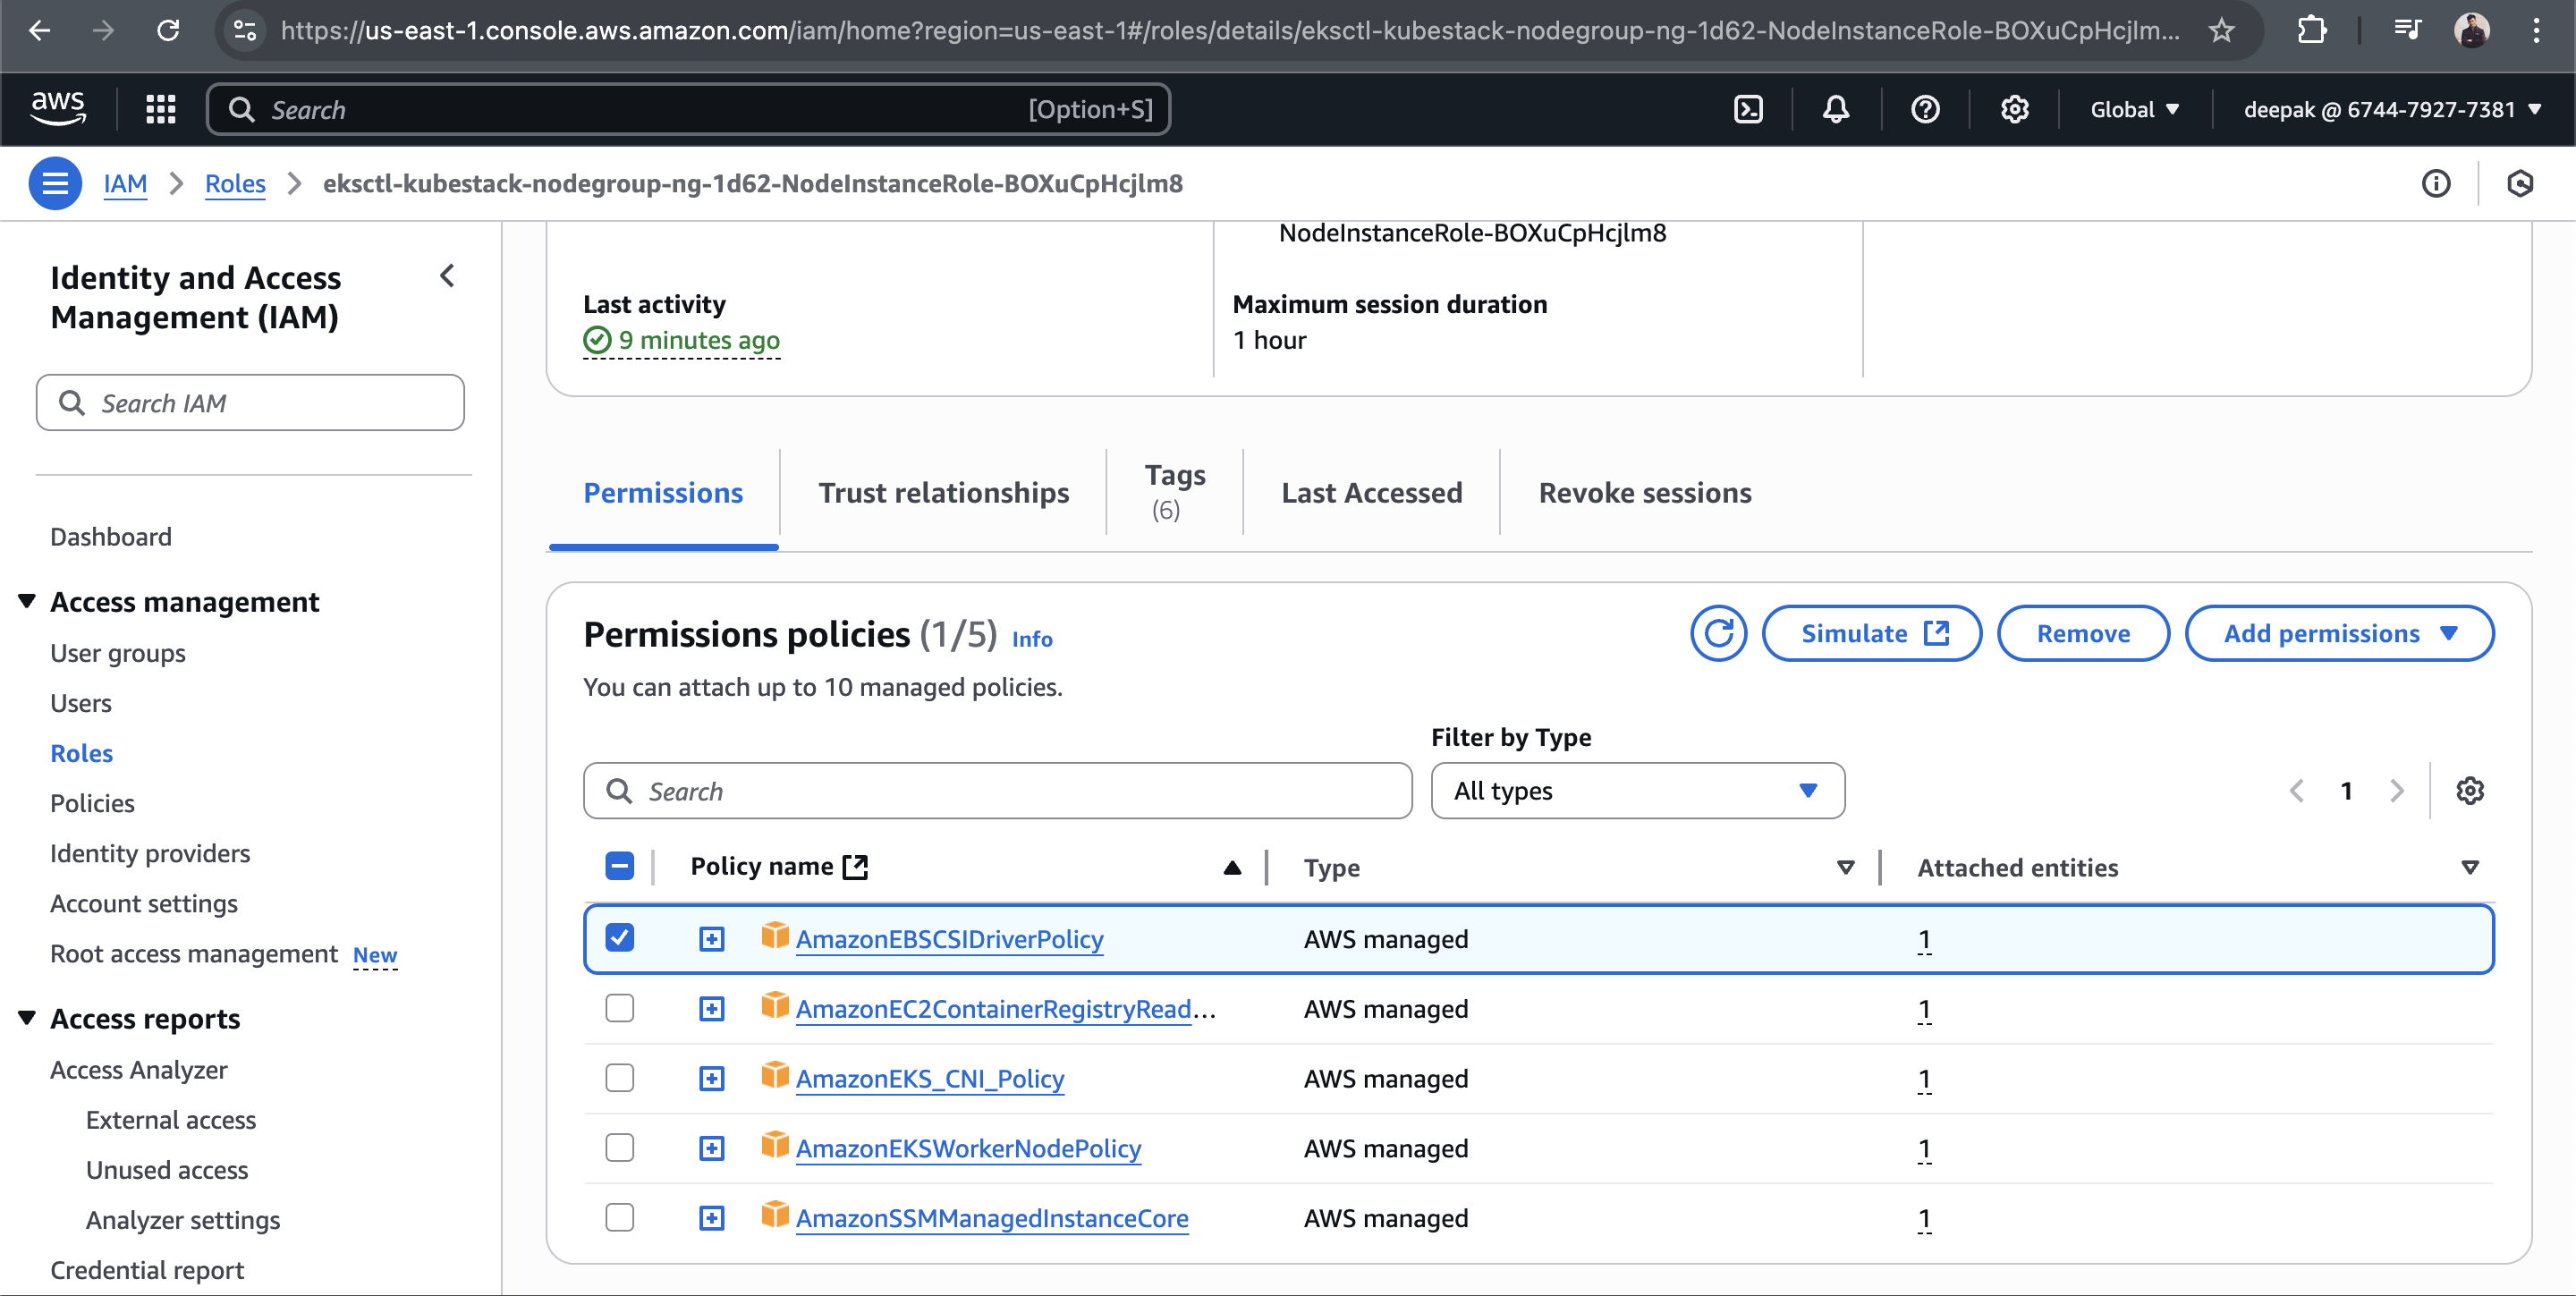This screenshot has width=2576, height=1296.
Task: Open the info panel icon beside breadcrumb
Action: 2436,184
